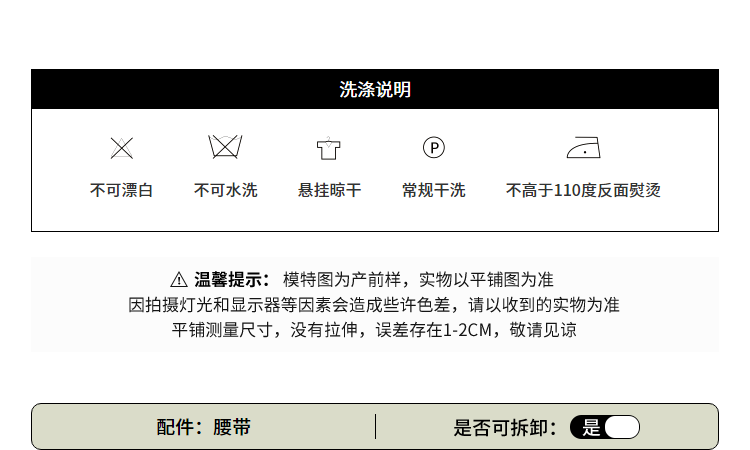Click the circled P dry-clean icon
This screenshot has width=750, height=450.
(x=433, y=148)
